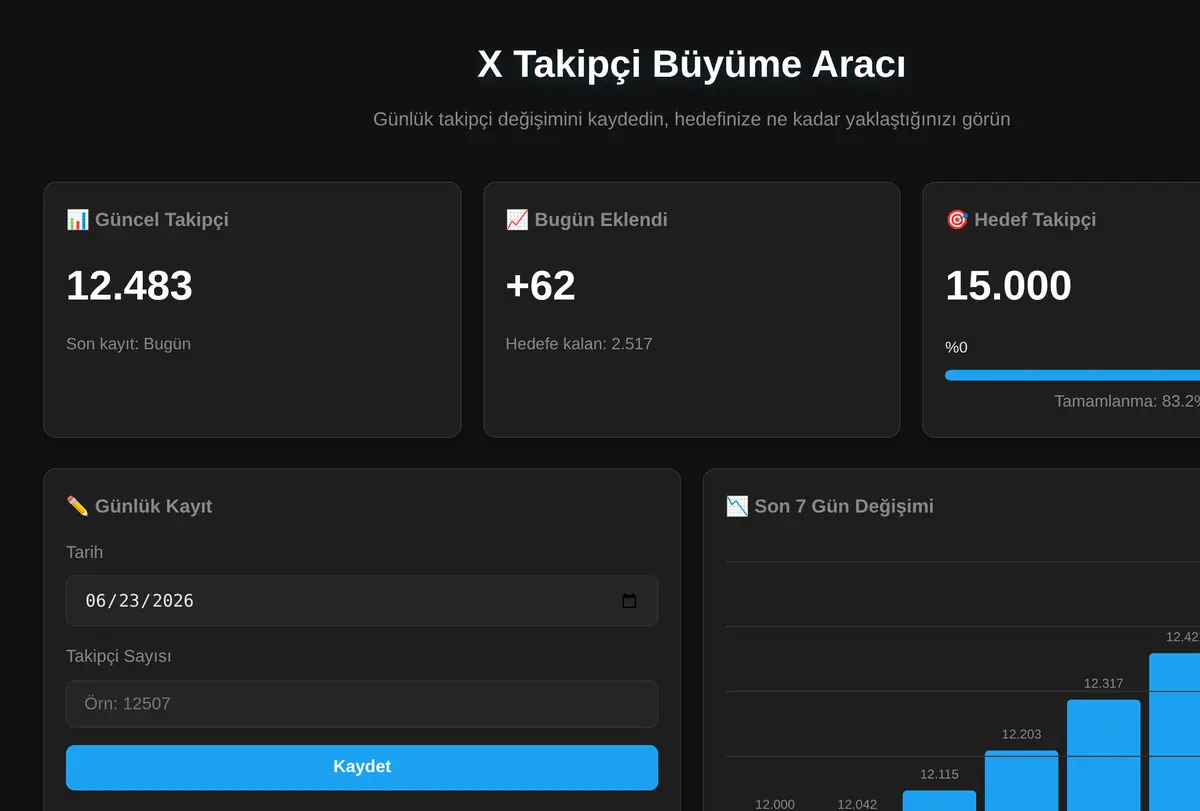Image resolution: width=1200 pixels, height=811 pixels.
Task: Click the 15.000 target value
Action: point(1008,286)
